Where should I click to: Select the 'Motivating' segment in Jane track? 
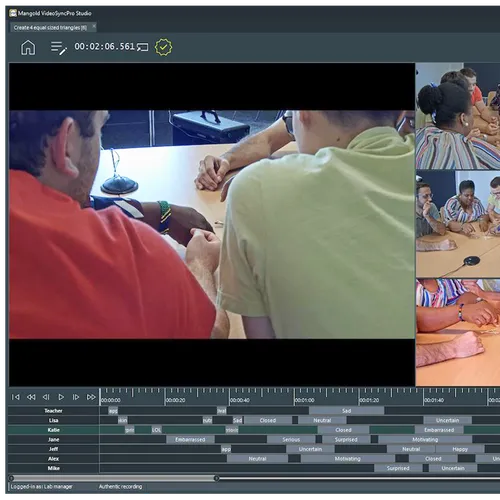425,439
